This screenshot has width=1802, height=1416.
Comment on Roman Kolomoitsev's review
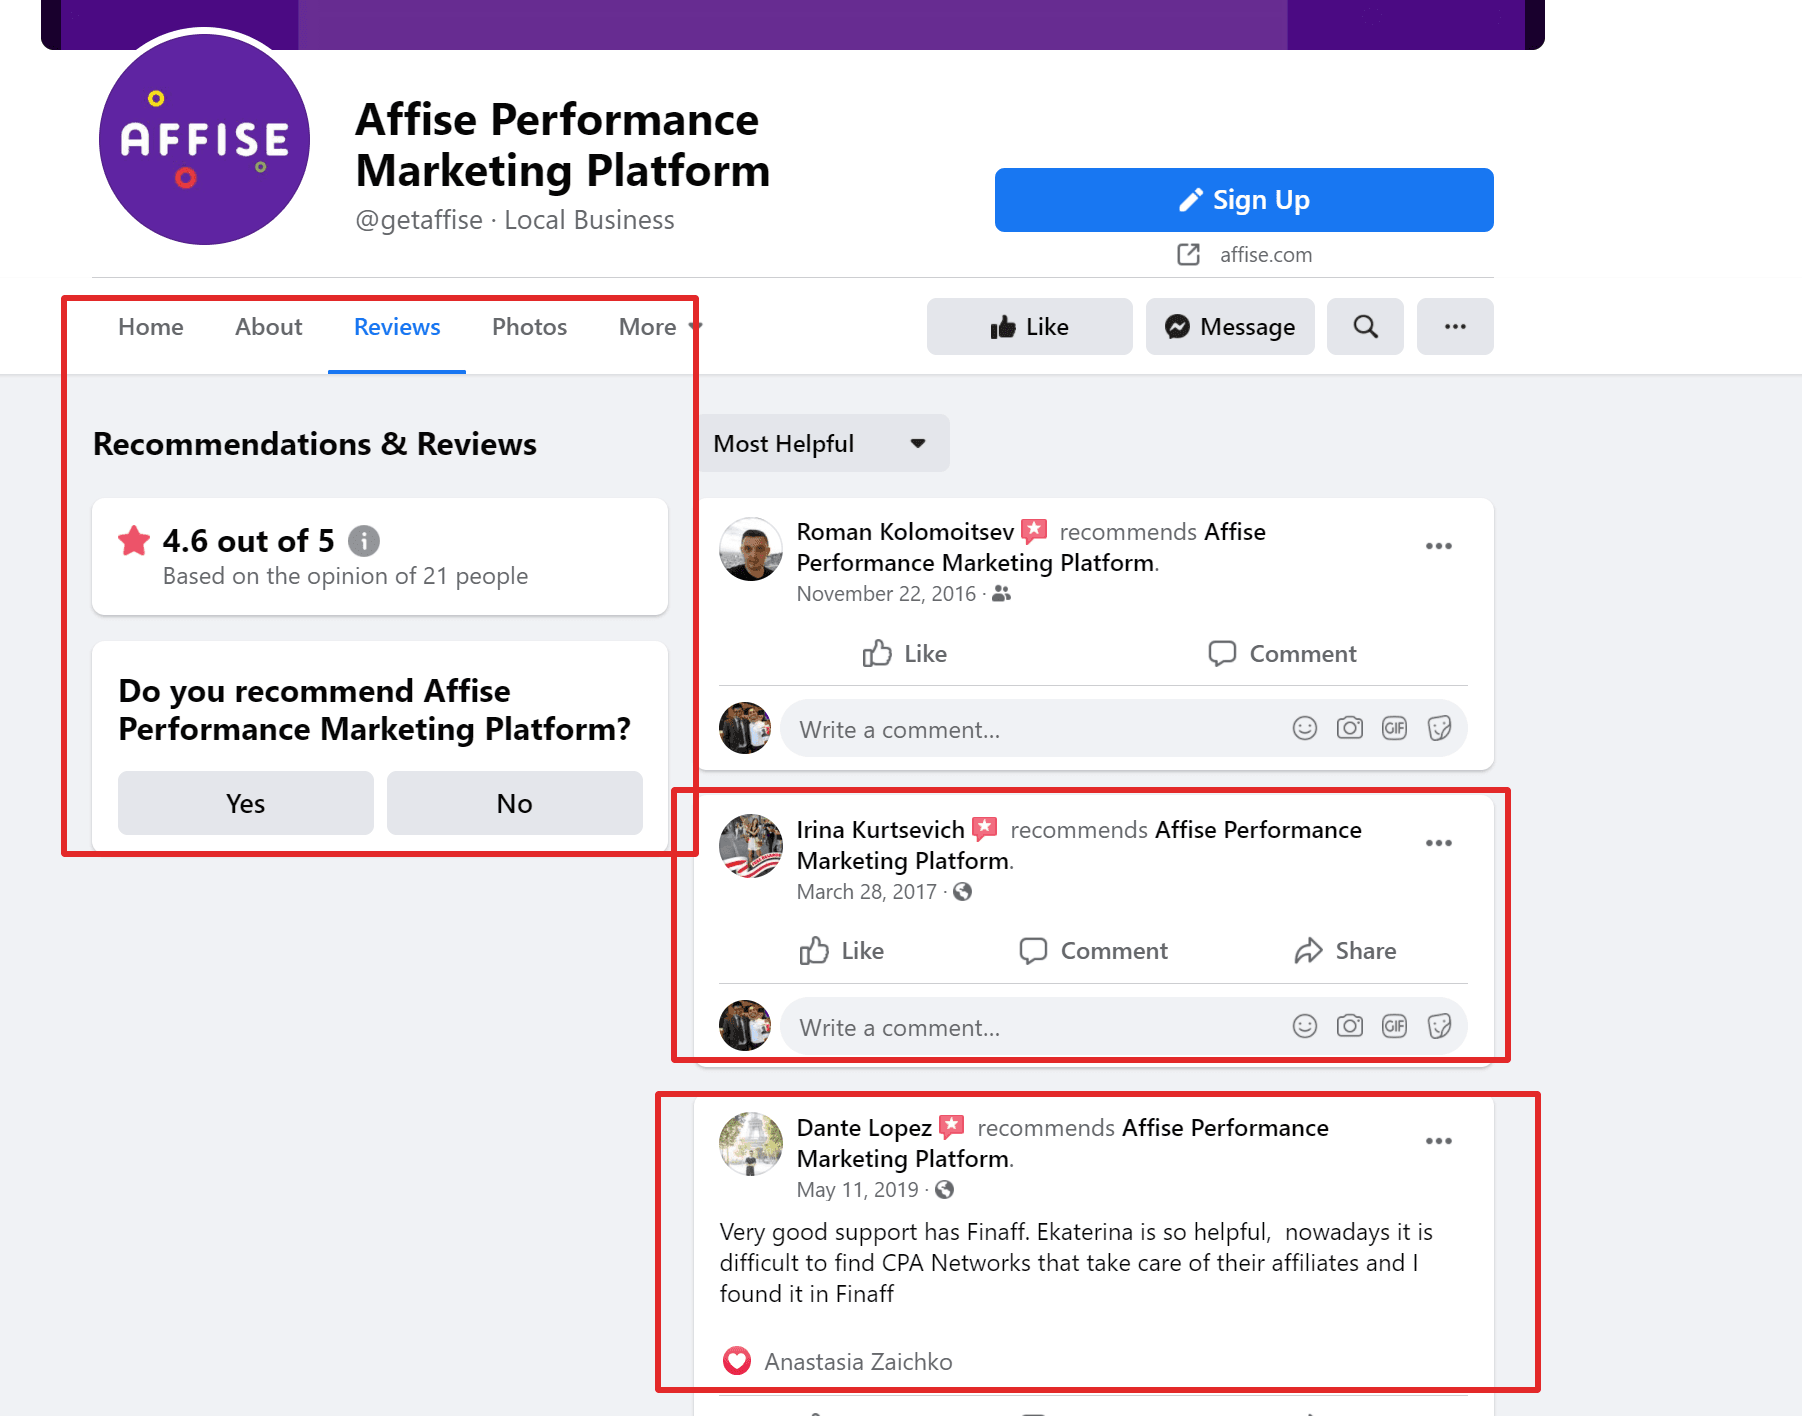[1282, 654]
